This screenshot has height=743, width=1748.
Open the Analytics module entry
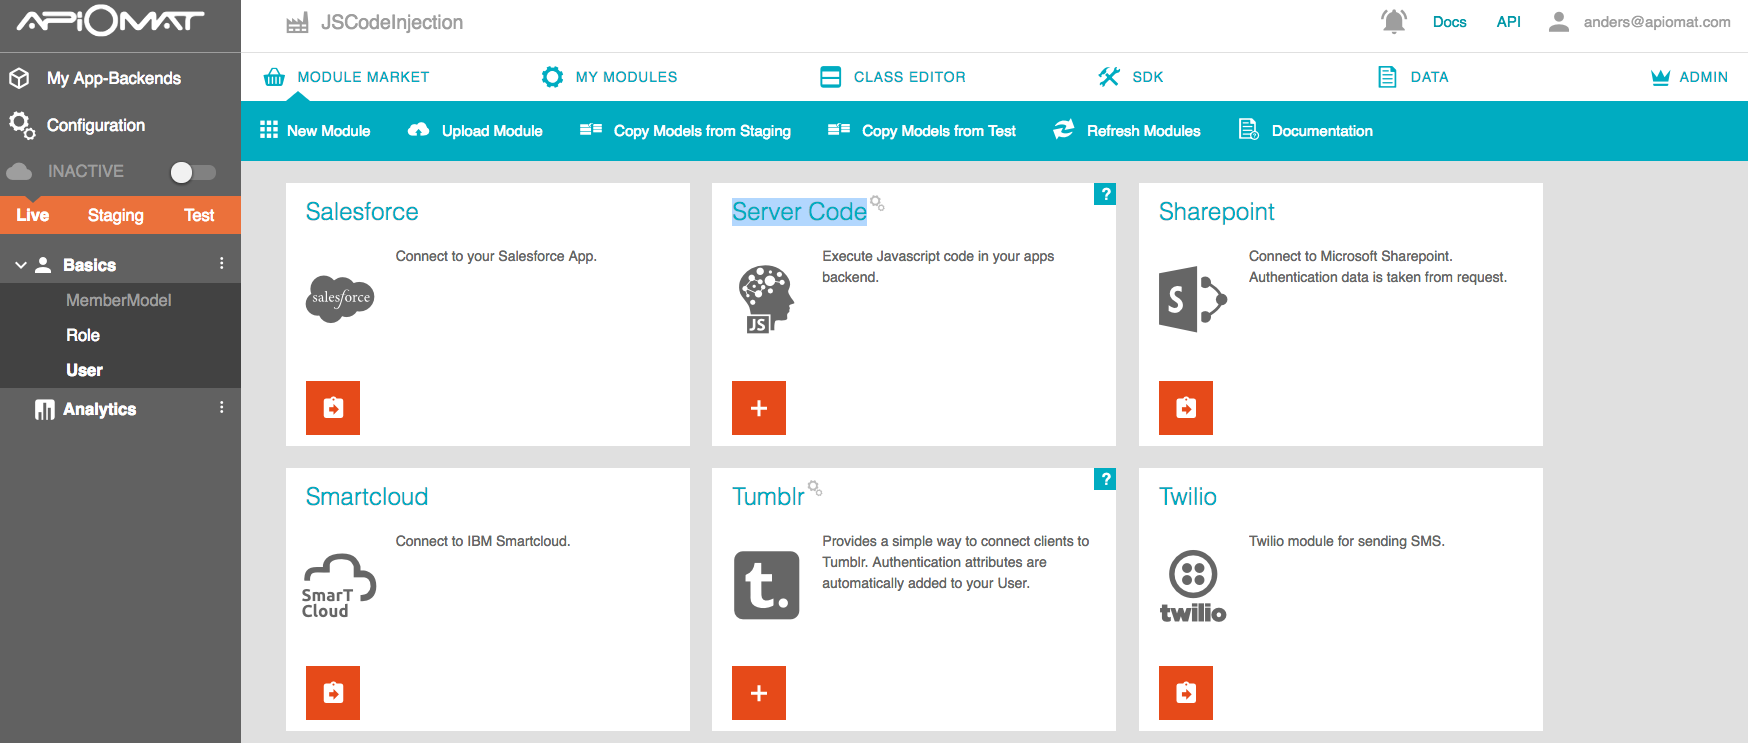tap(100, 409)
